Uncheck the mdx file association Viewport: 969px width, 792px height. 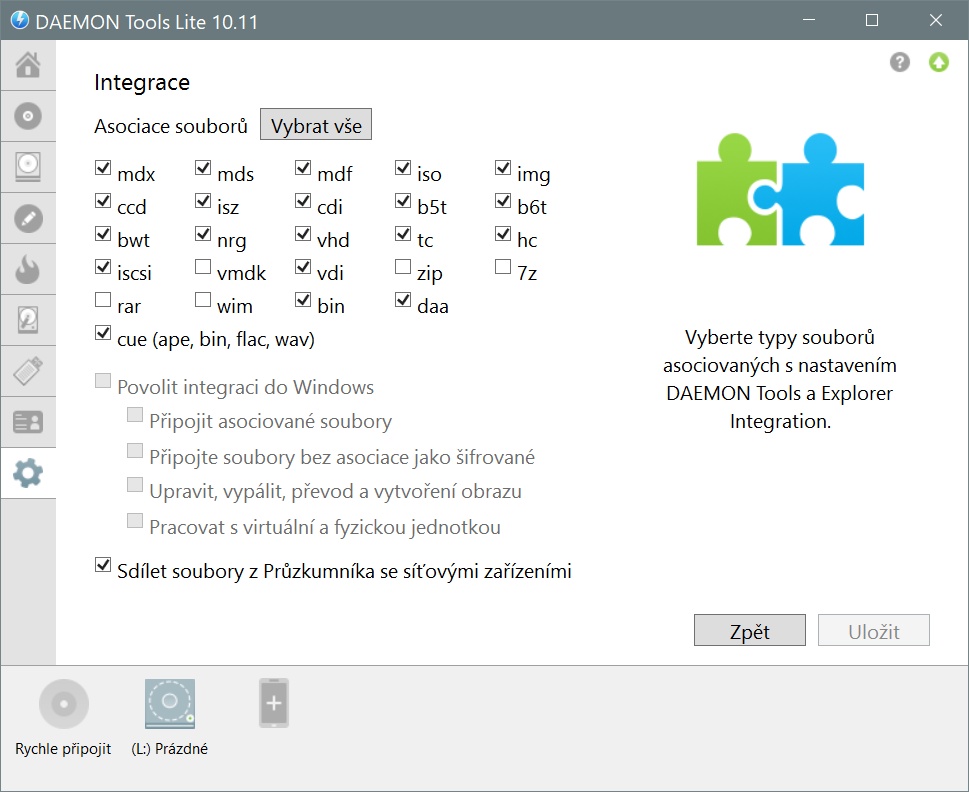coord(103,167)
